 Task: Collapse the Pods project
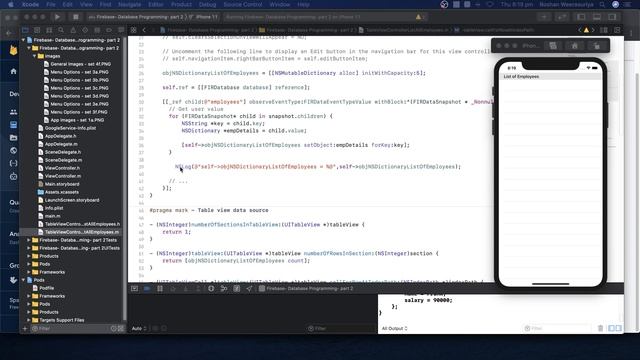pos(23,280)
